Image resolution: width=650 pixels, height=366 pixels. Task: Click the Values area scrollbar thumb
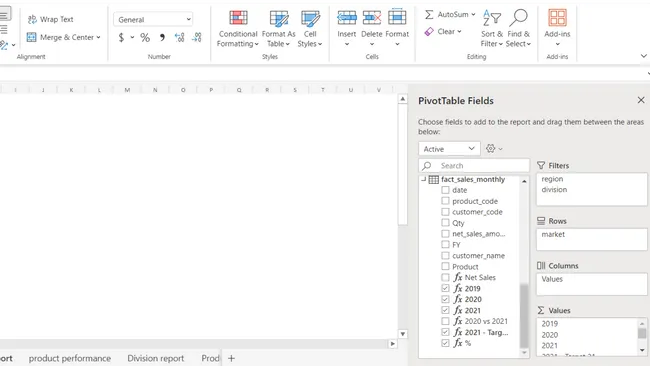coord(642,333)
